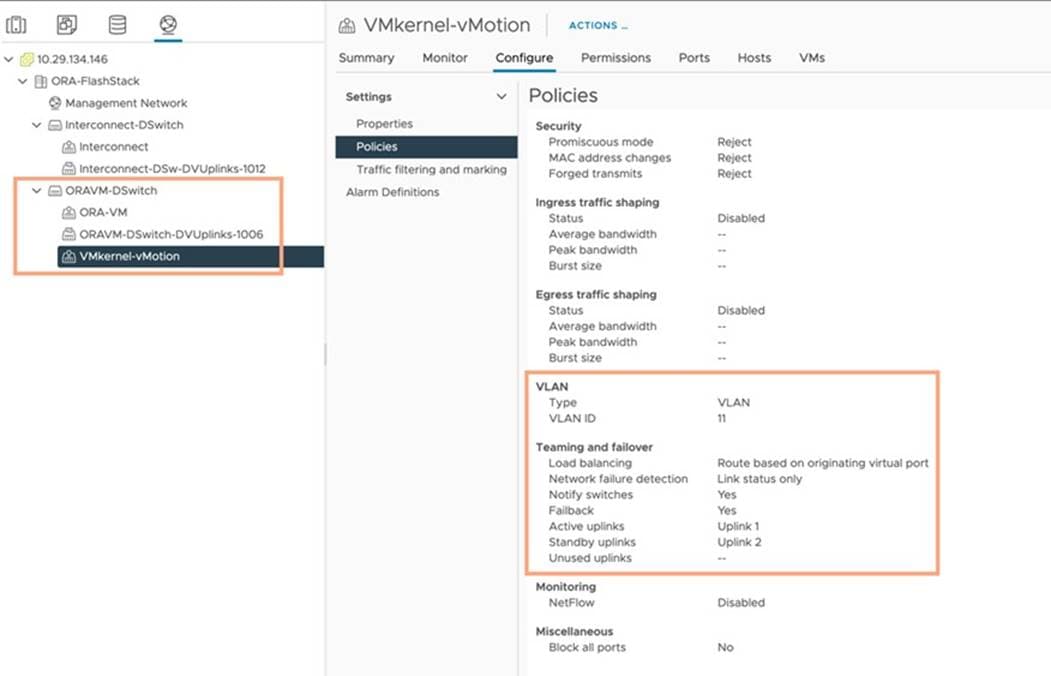Screen dimensions: 1051x676
Task: Click the 'Link status only' value
Action: pos(759,479)
